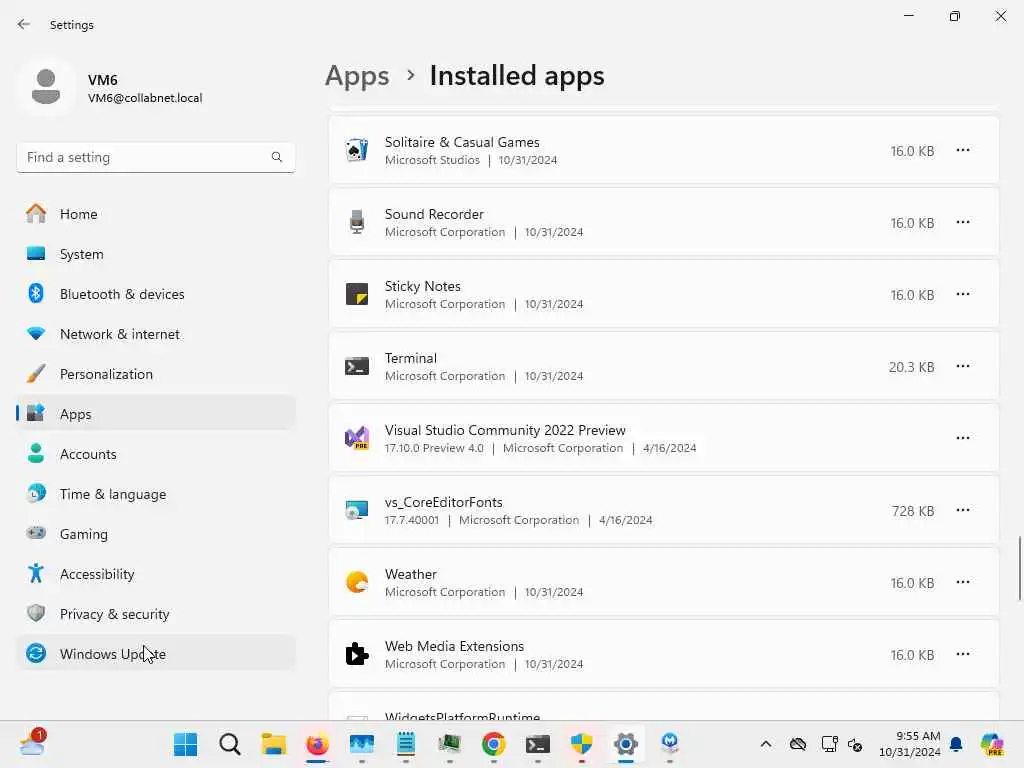1024x768 pixels.
Task: Open notification bell in system tray
Action: pos(956,744)
